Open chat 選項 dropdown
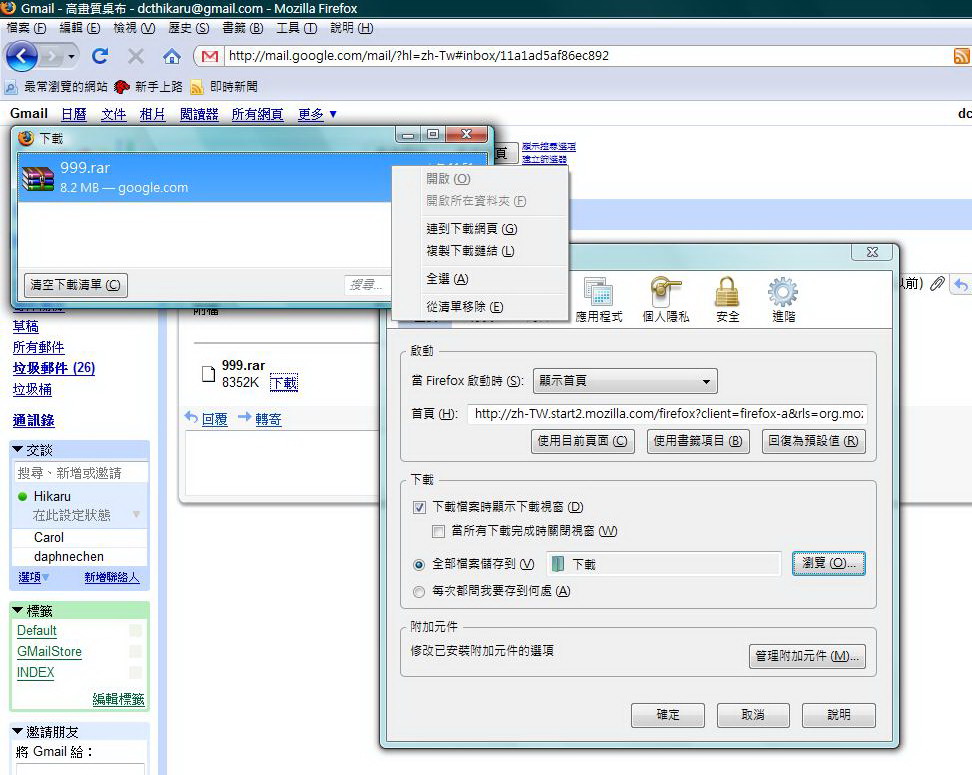The height and width of the screenshot is (775, 972). (x=33, y=577)
